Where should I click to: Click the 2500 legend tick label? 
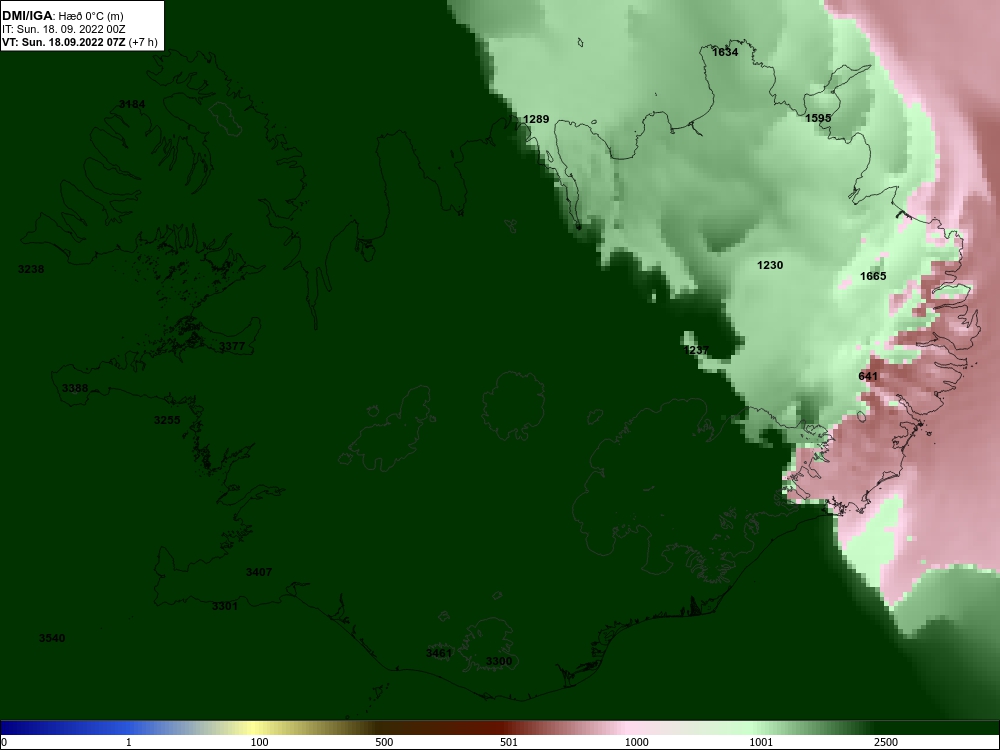coord(886,742)
